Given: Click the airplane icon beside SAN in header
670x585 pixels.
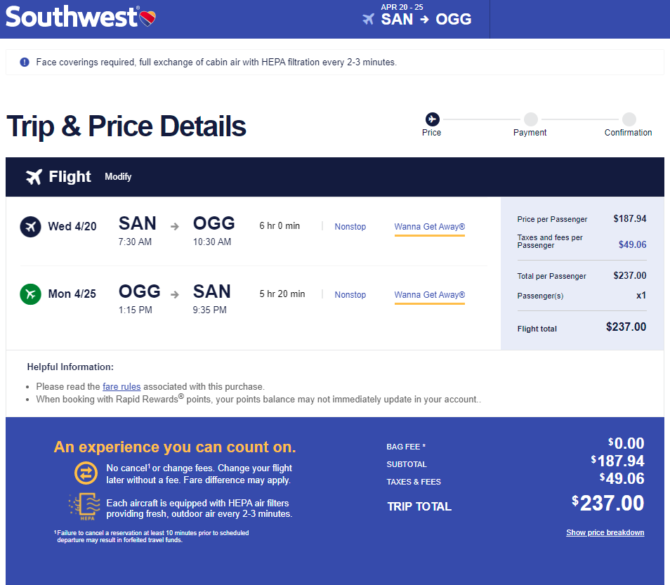Looking at the screenshot, I should point(368,19).
